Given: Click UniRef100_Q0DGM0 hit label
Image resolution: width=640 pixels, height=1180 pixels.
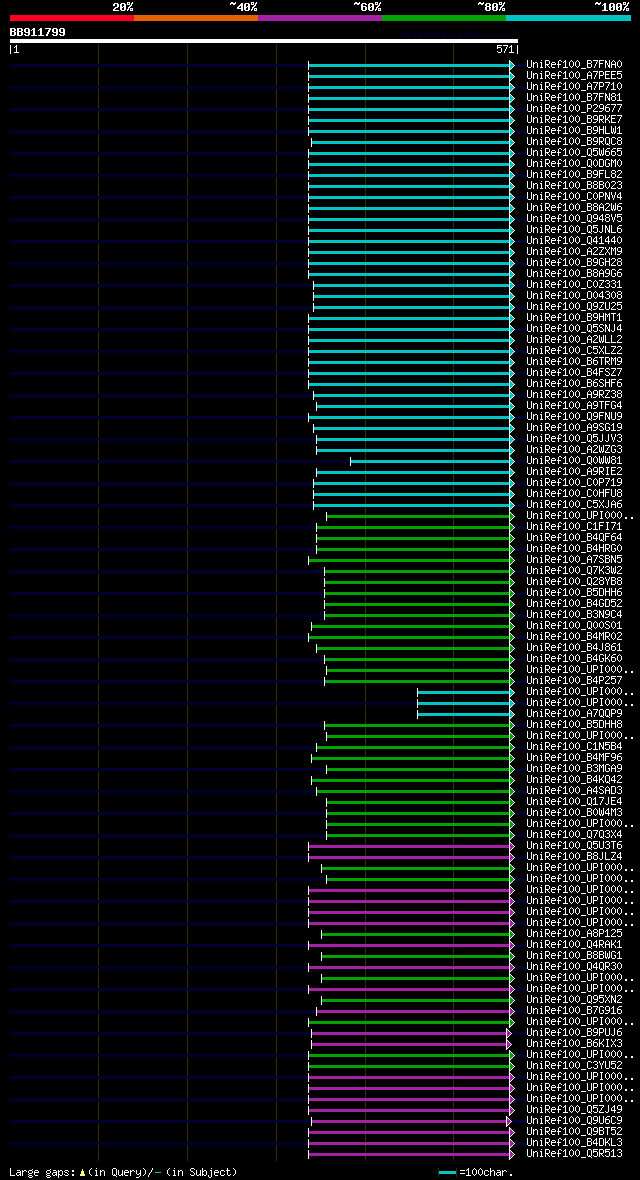Looking at the screenshot, I should [574, 164].
